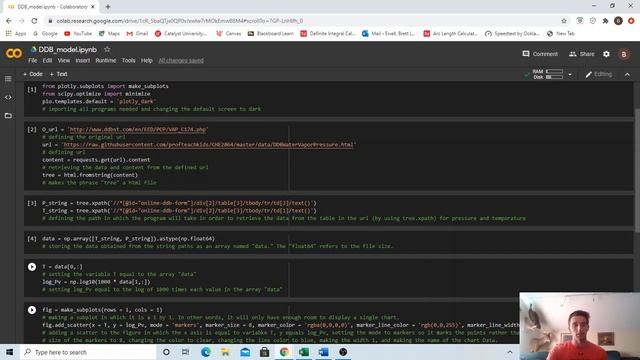The width and height of the screenshot is (640, 360).
Task: Open the Insert menu
Action: (x=82, y=60)
